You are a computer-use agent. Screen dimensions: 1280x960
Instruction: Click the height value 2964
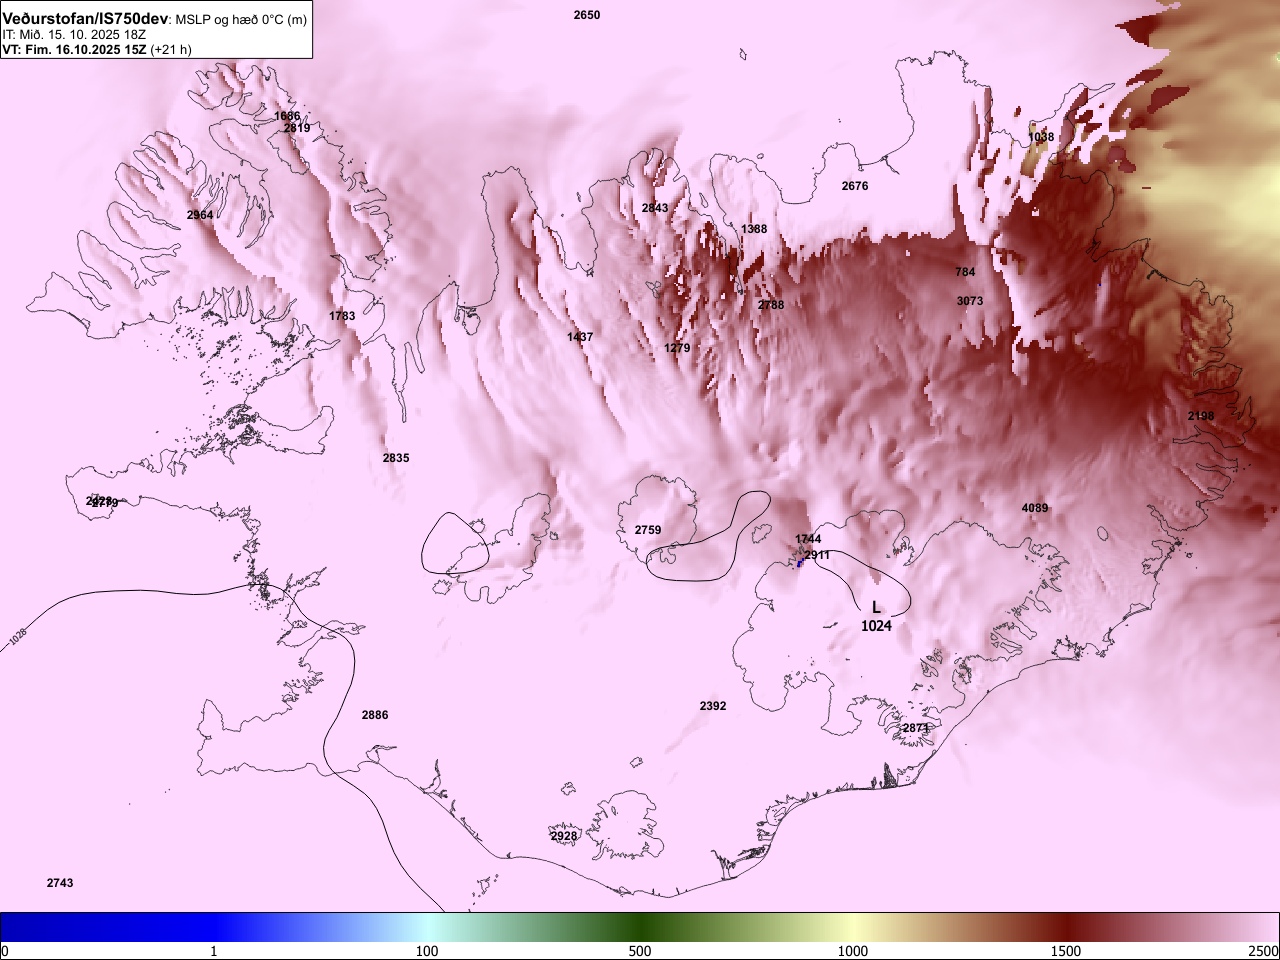point(200,215)
